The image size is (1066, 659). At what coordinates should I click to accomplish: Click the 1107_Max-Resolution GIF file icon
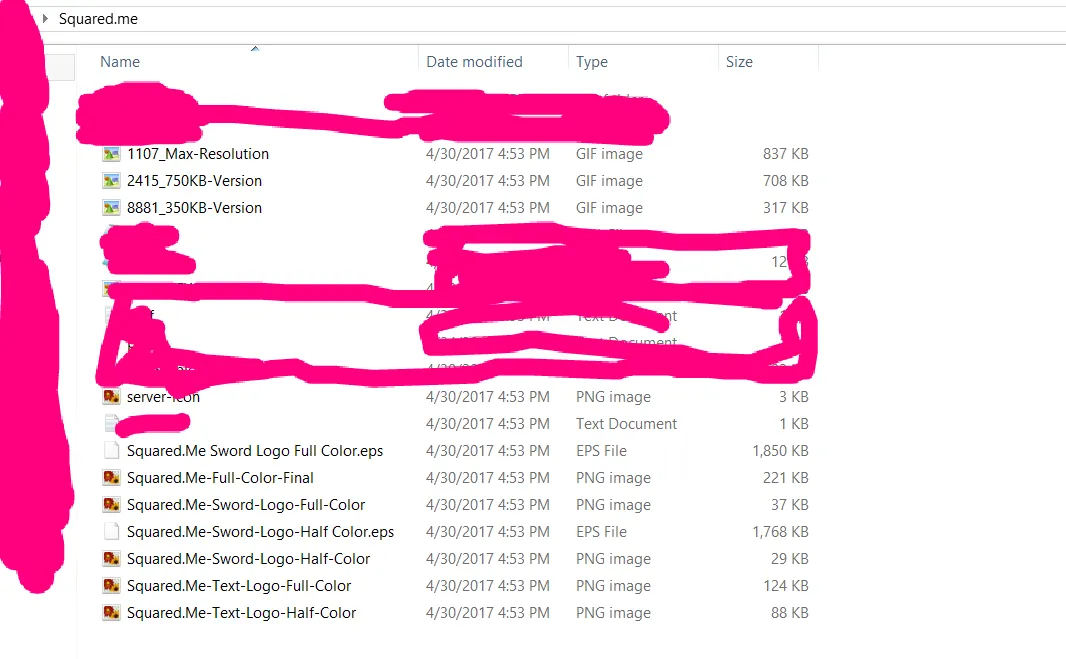pyautogui.click(x=111, y=154)
